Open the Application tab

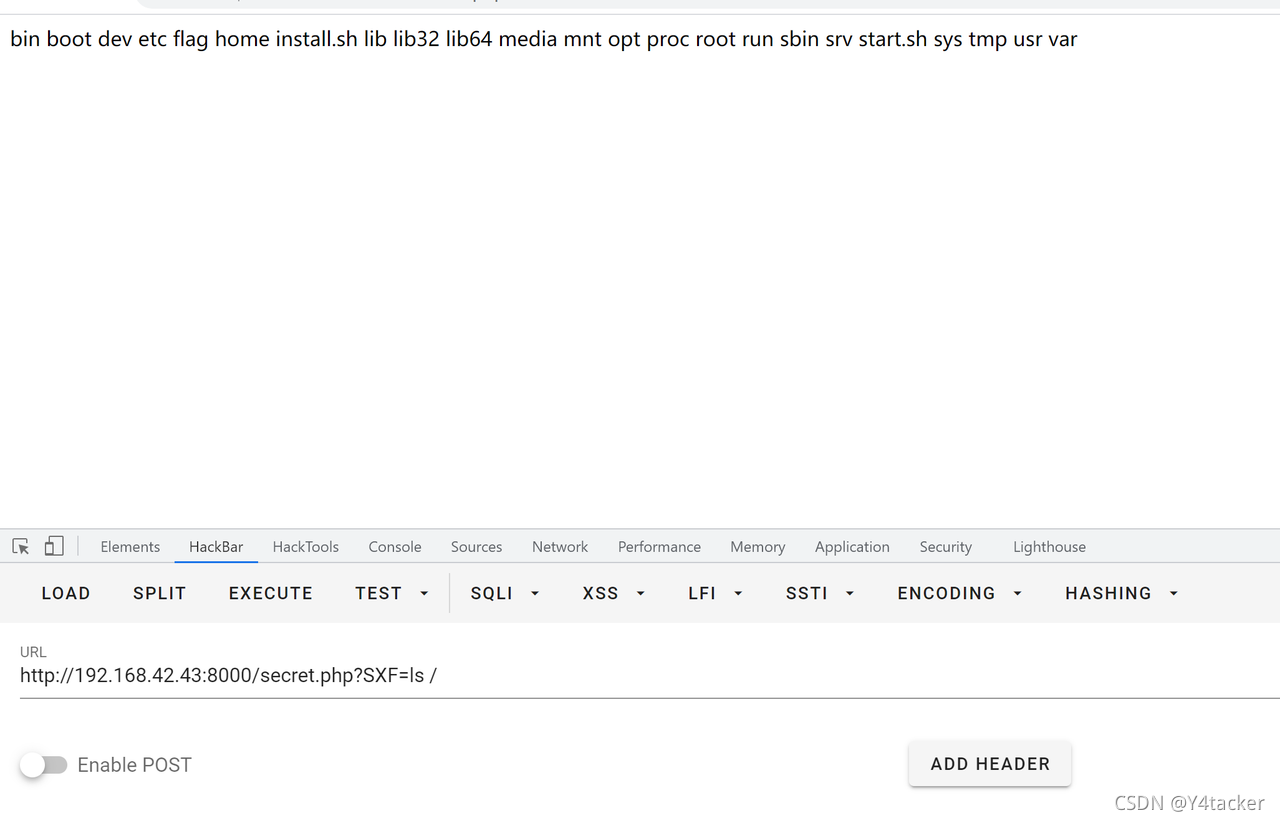[x=852, y=547]
